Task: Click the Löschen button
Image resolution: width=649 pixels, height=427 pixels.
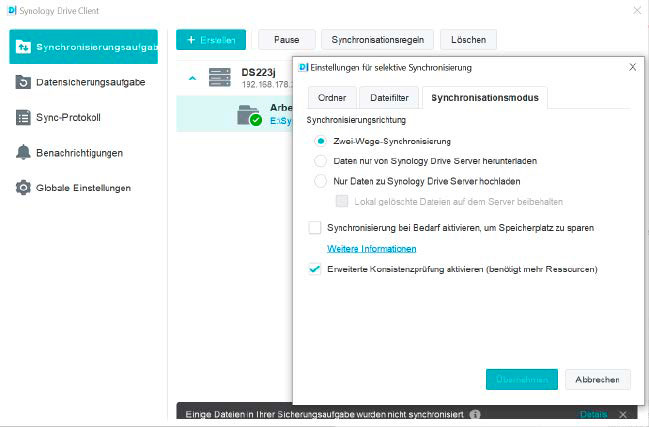Action: tap(469, 40)
